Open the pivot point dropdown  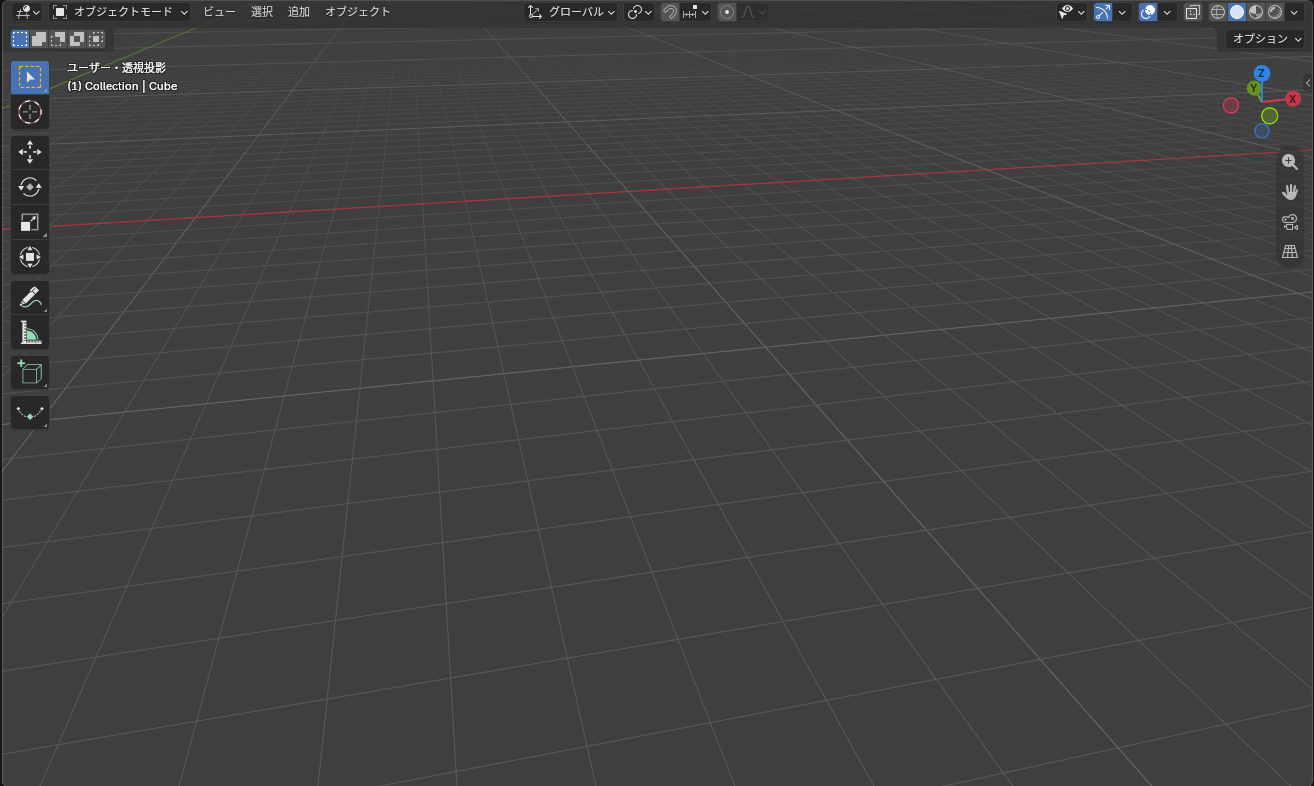(639, 12)
